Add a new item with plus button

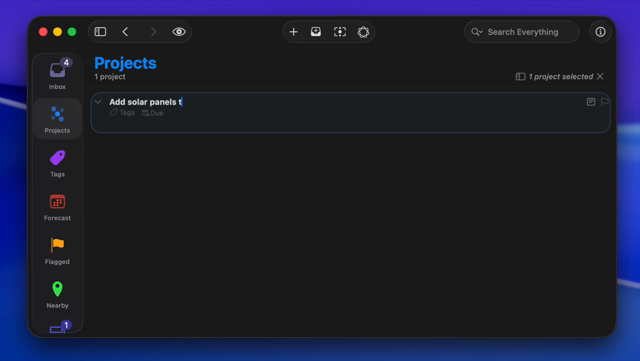293,32
